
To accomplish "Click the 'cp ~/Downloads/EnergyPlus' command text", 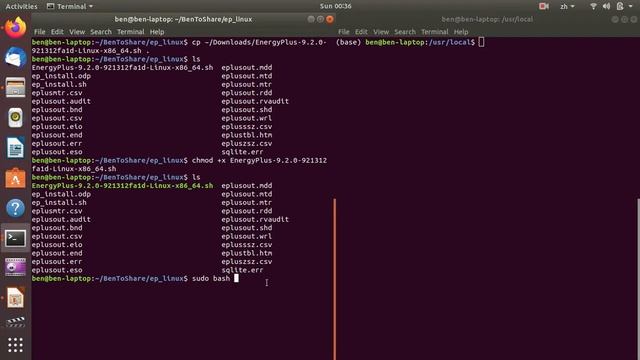I will (x=259, y=42).
